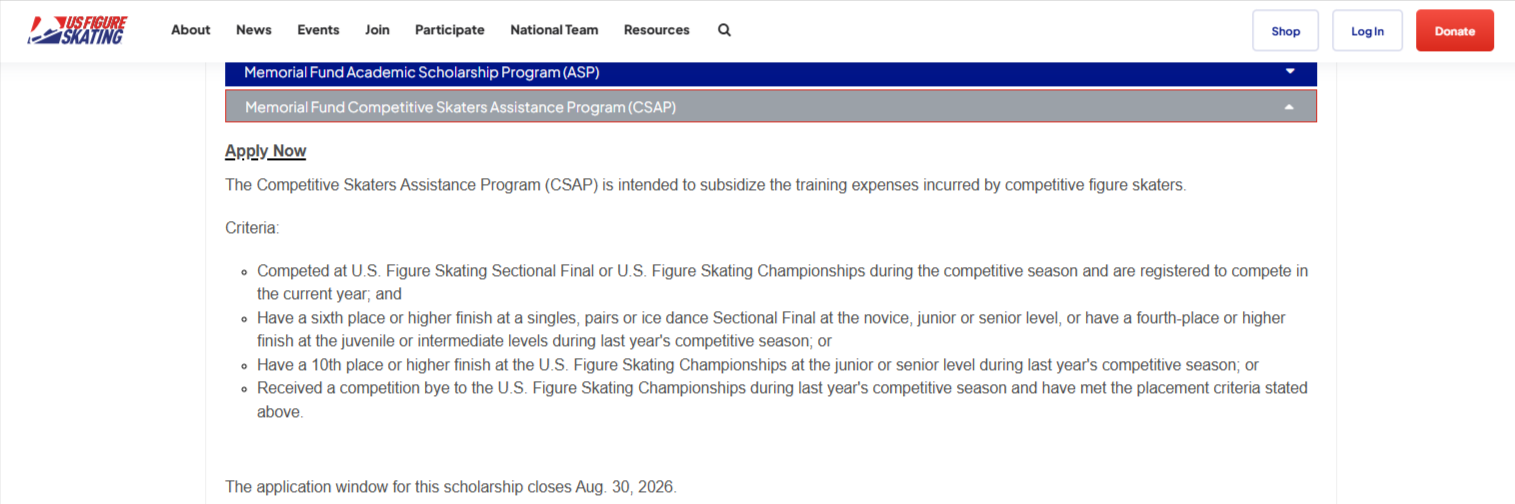Screen dimensions: 1515x504
Task: Open the Resources menu
Action: point(657,30)
